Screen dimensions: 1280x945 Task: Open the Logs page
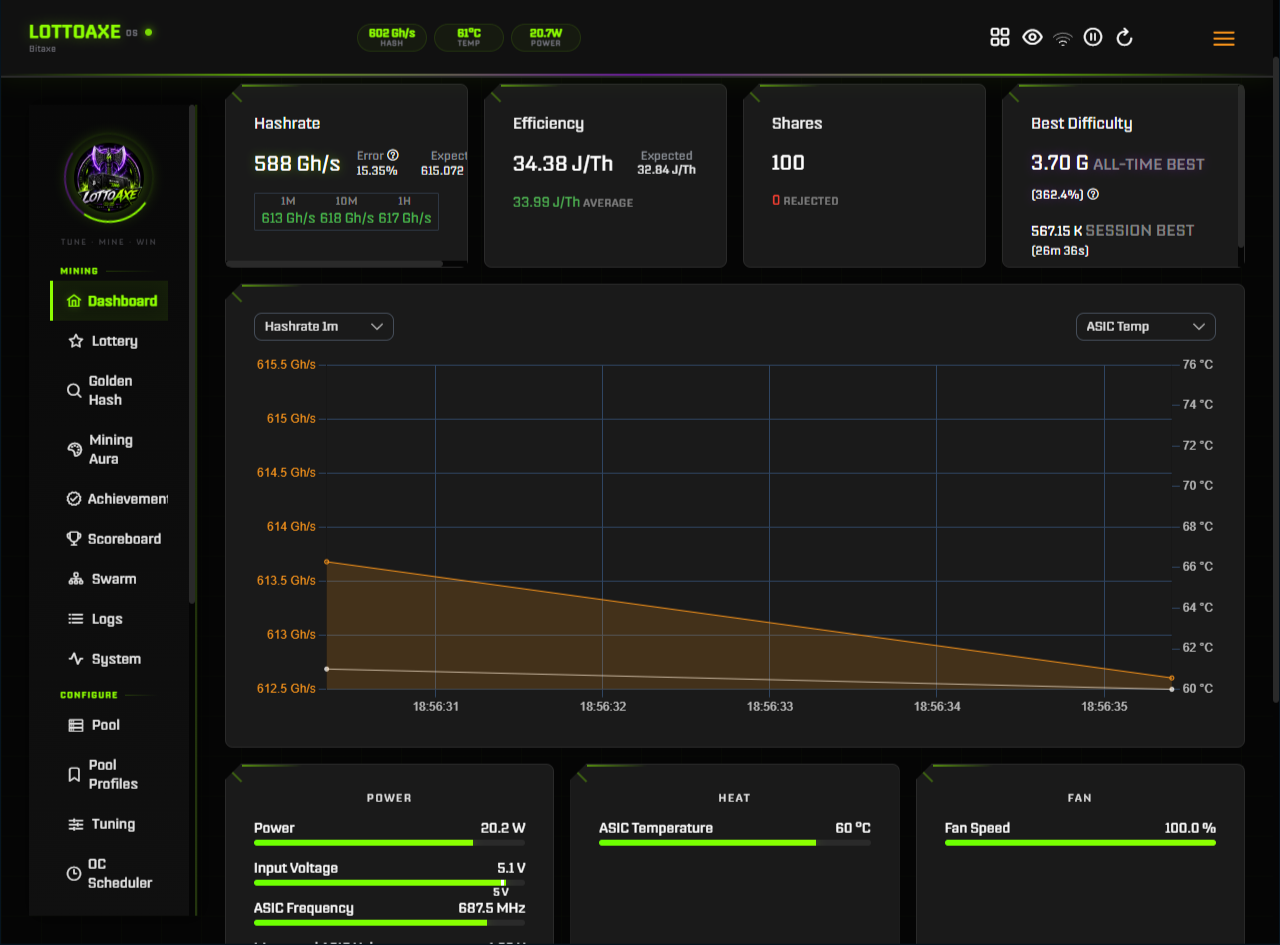pyautogui.click(x=110, y=619)
